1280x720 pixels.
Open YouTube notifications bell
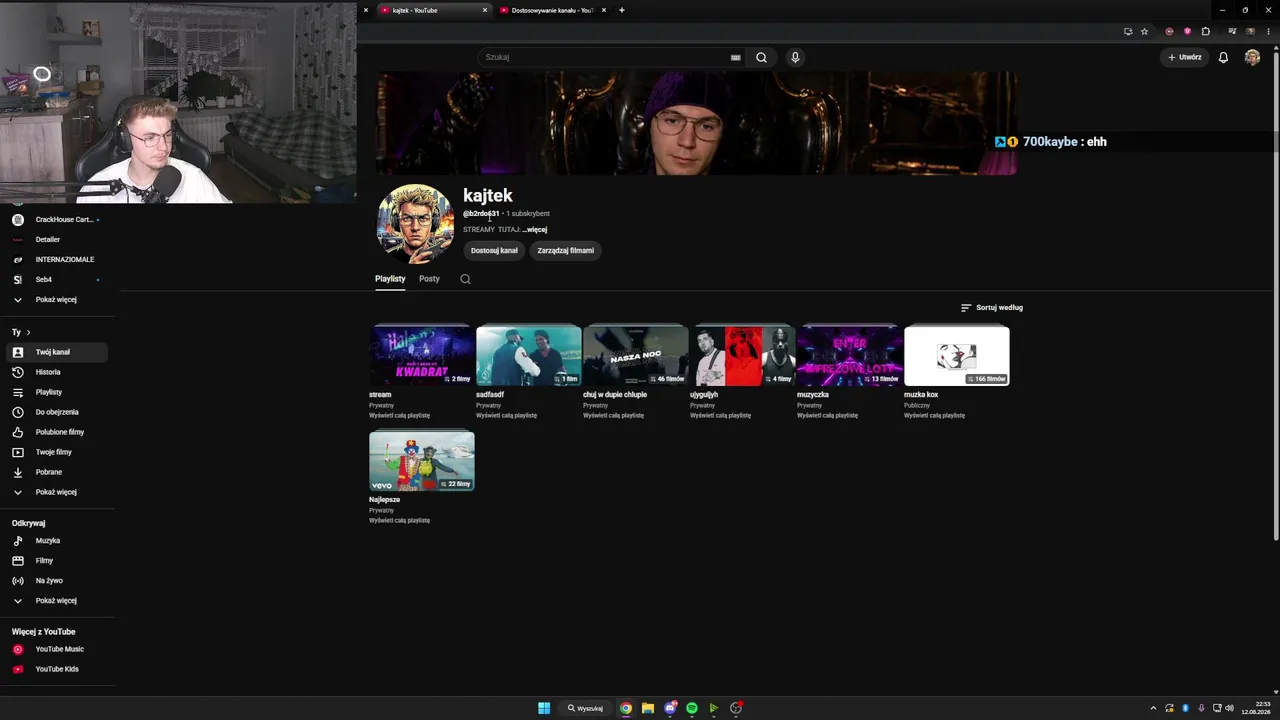tap(1223, 57)
